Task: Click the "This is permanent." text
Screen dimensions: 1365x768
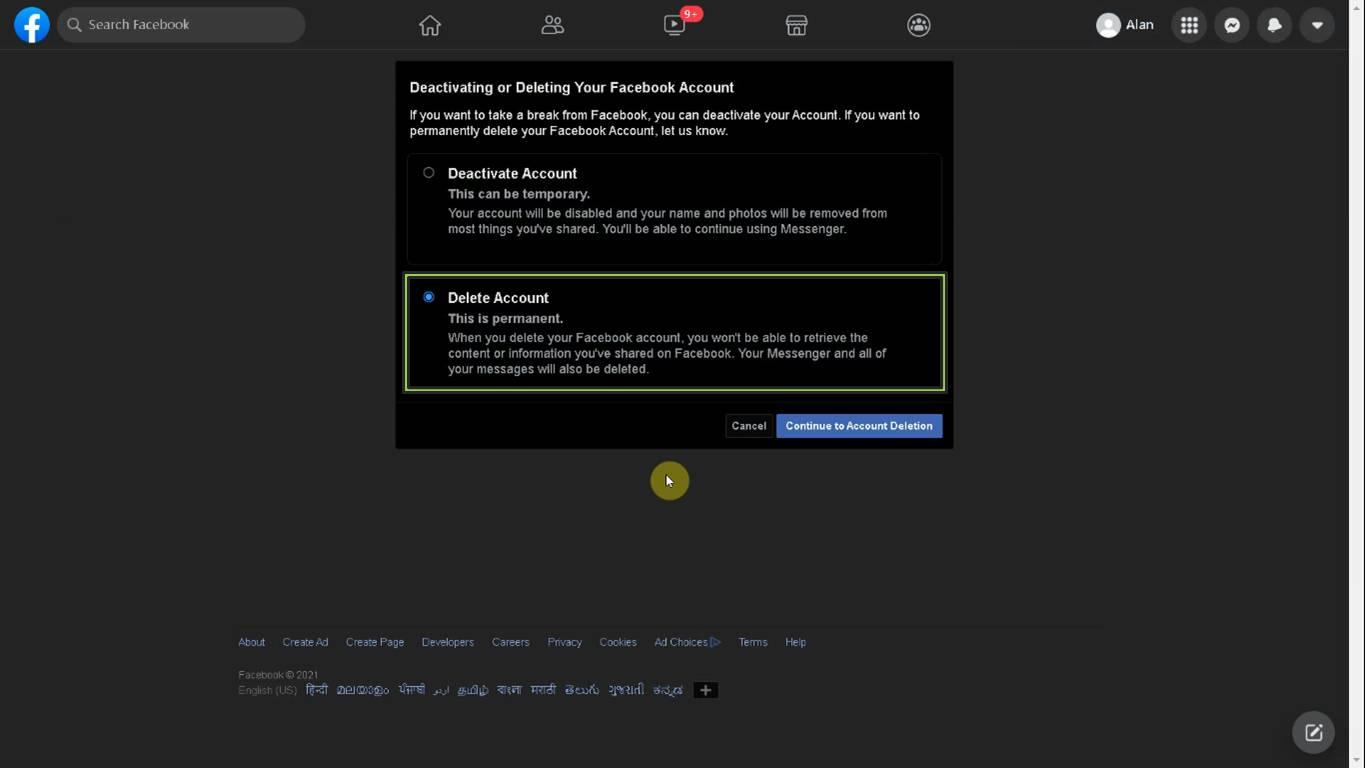Action: click(x=505, y=319)
